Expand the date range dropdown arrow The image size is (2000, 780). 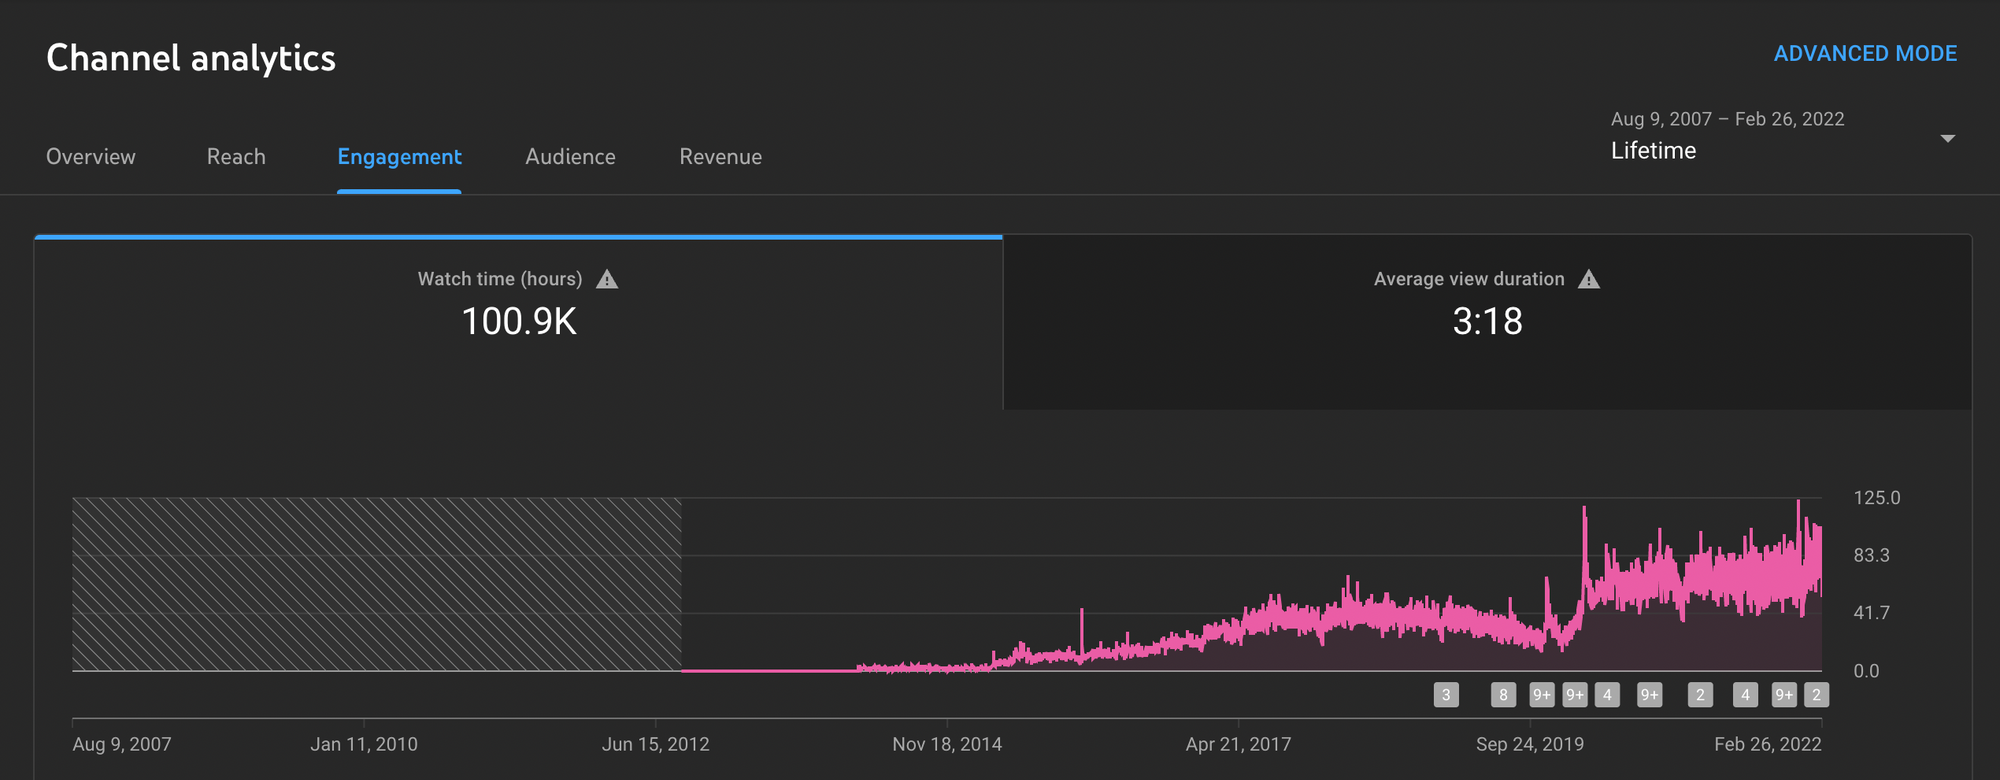(x=1947, y=138)
